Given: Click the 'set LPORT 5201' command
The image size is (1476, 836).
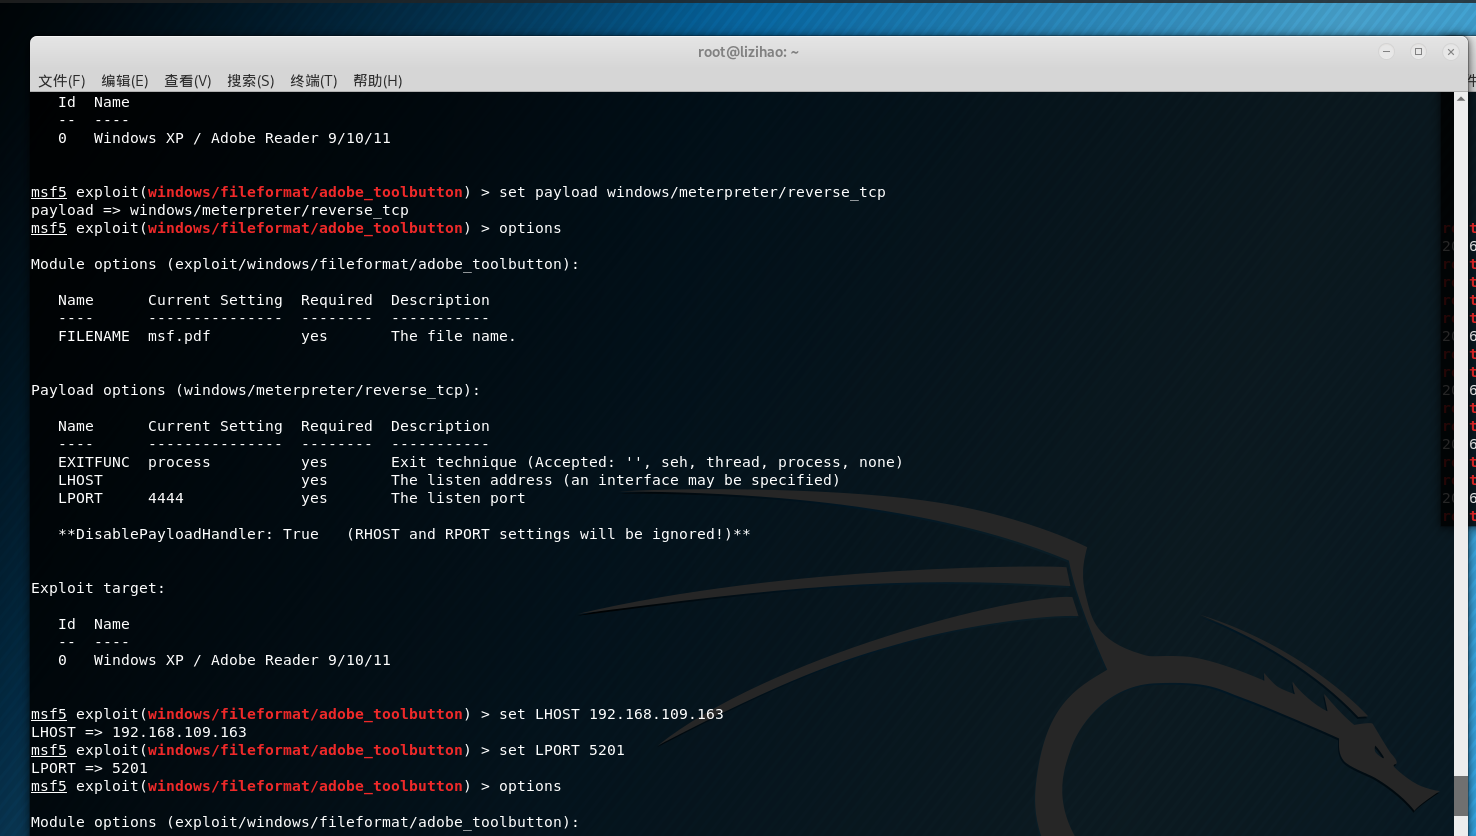Looking at the screenshot, I should click(x=562, y=750).
